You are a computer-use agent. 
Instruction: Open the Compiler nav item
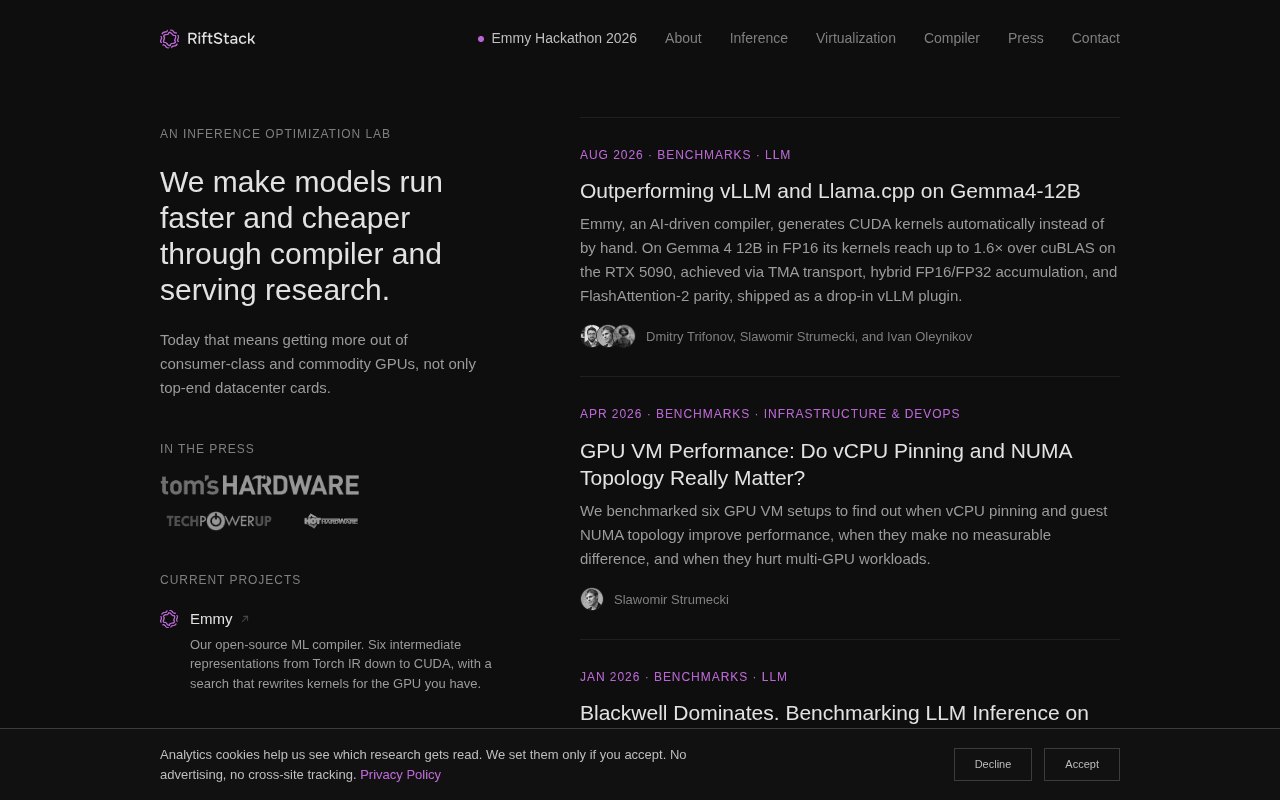952,38
